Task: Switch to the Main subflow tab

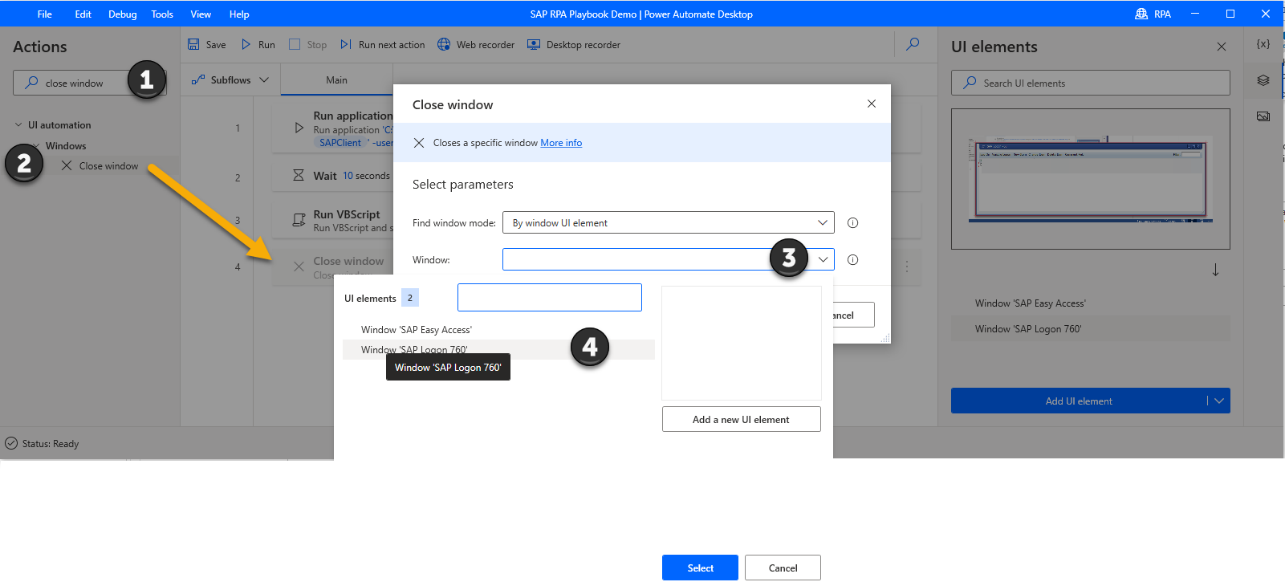Action: pos(337,80)
